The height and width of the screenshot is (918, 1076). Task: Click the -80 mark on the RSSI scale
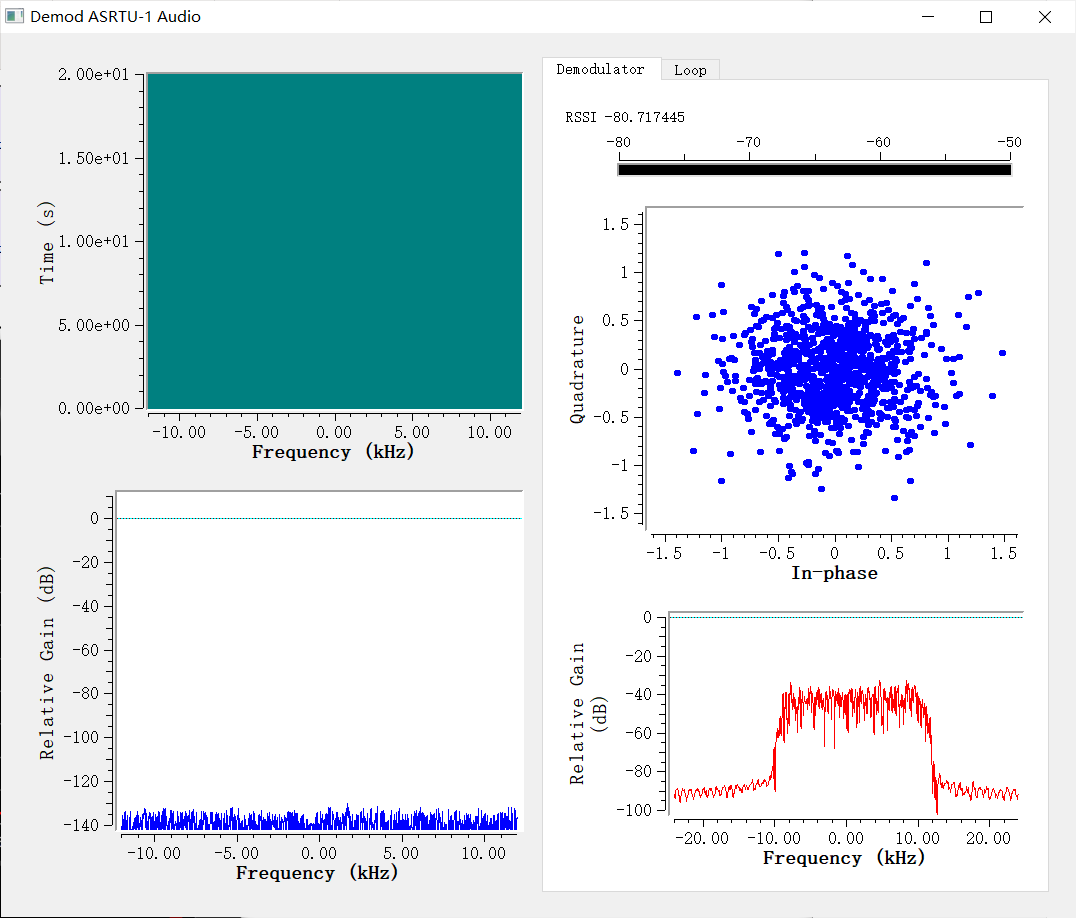pyautogui.click(x=619, y=142)
